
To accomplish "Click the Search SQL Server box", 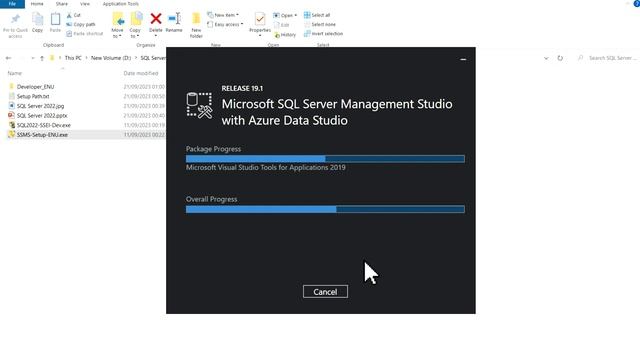I will click(x=607, y=58).
